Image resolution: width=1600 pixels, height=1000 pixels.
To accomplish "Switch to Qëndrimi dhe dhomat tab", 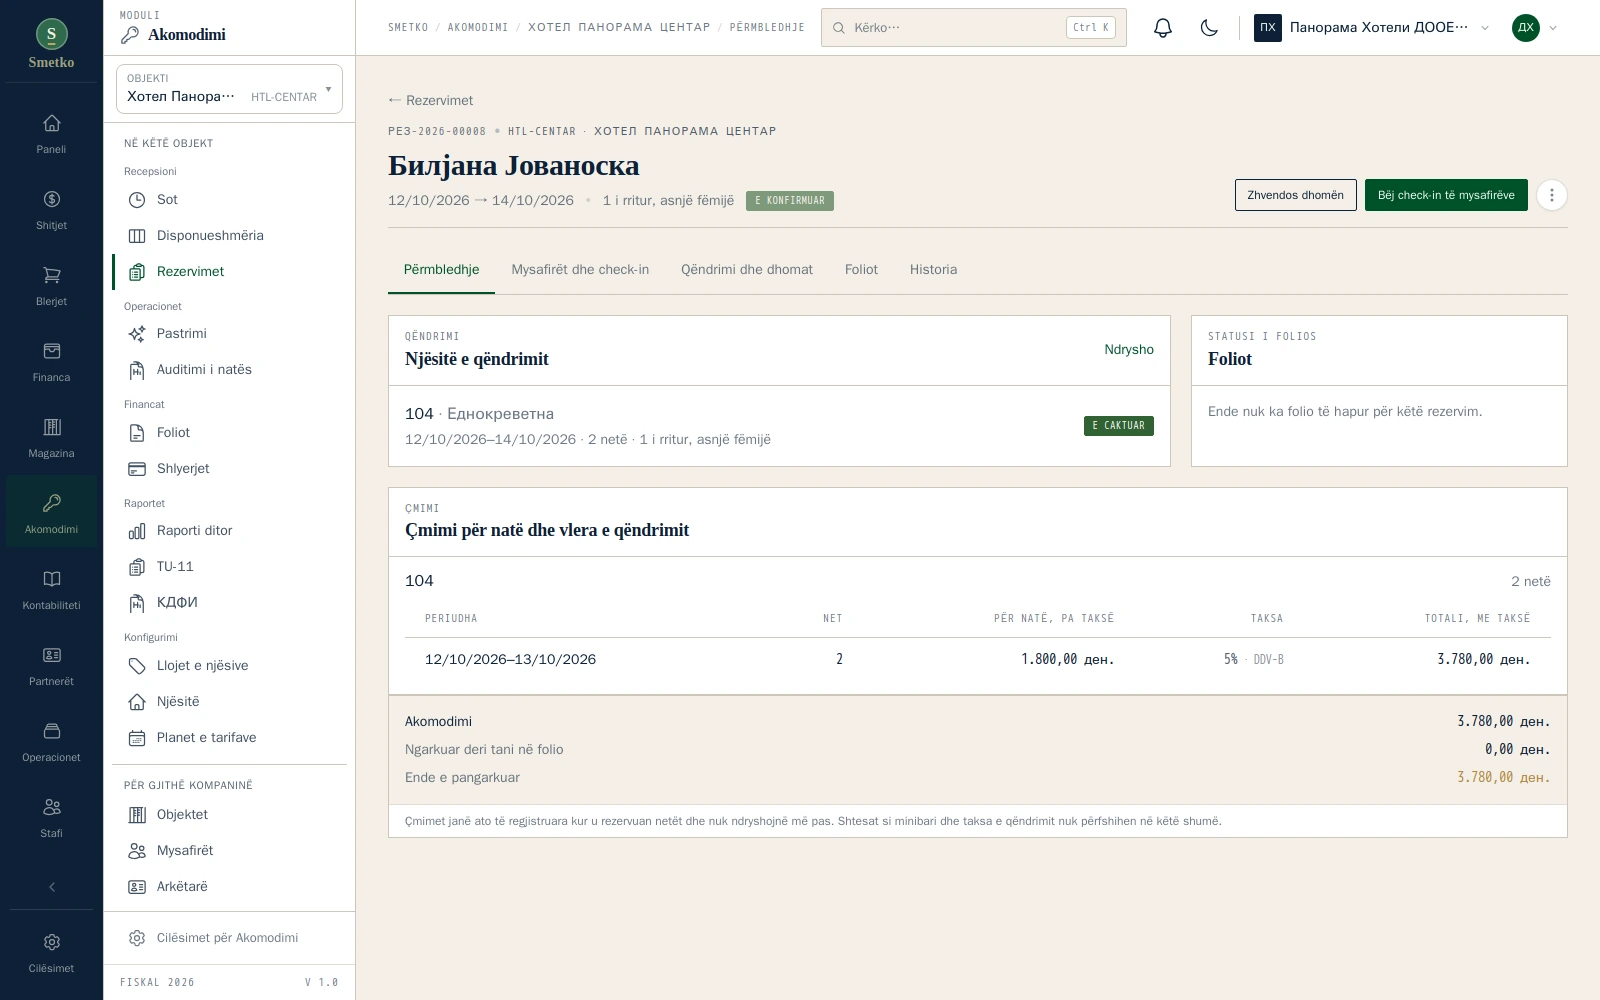I will (x=747, y=270).
